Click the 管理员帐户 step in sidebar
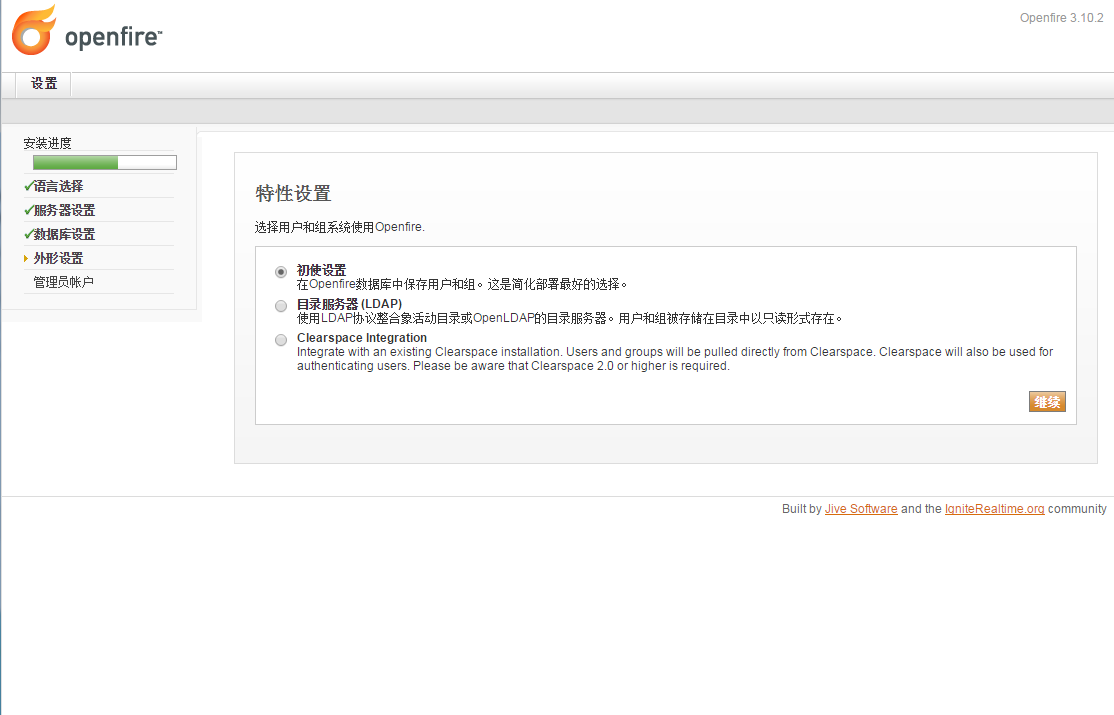Screen dimensions: 1114x715 (x=64, y=282)
